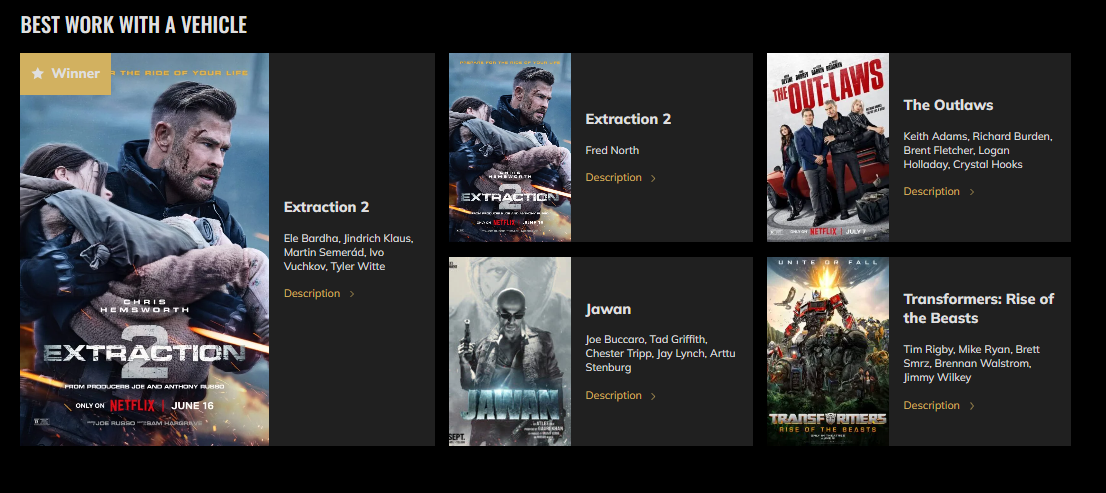
Task: Open Transformers: Rise of the Beasts poster
Action: [x=828, y=351]
